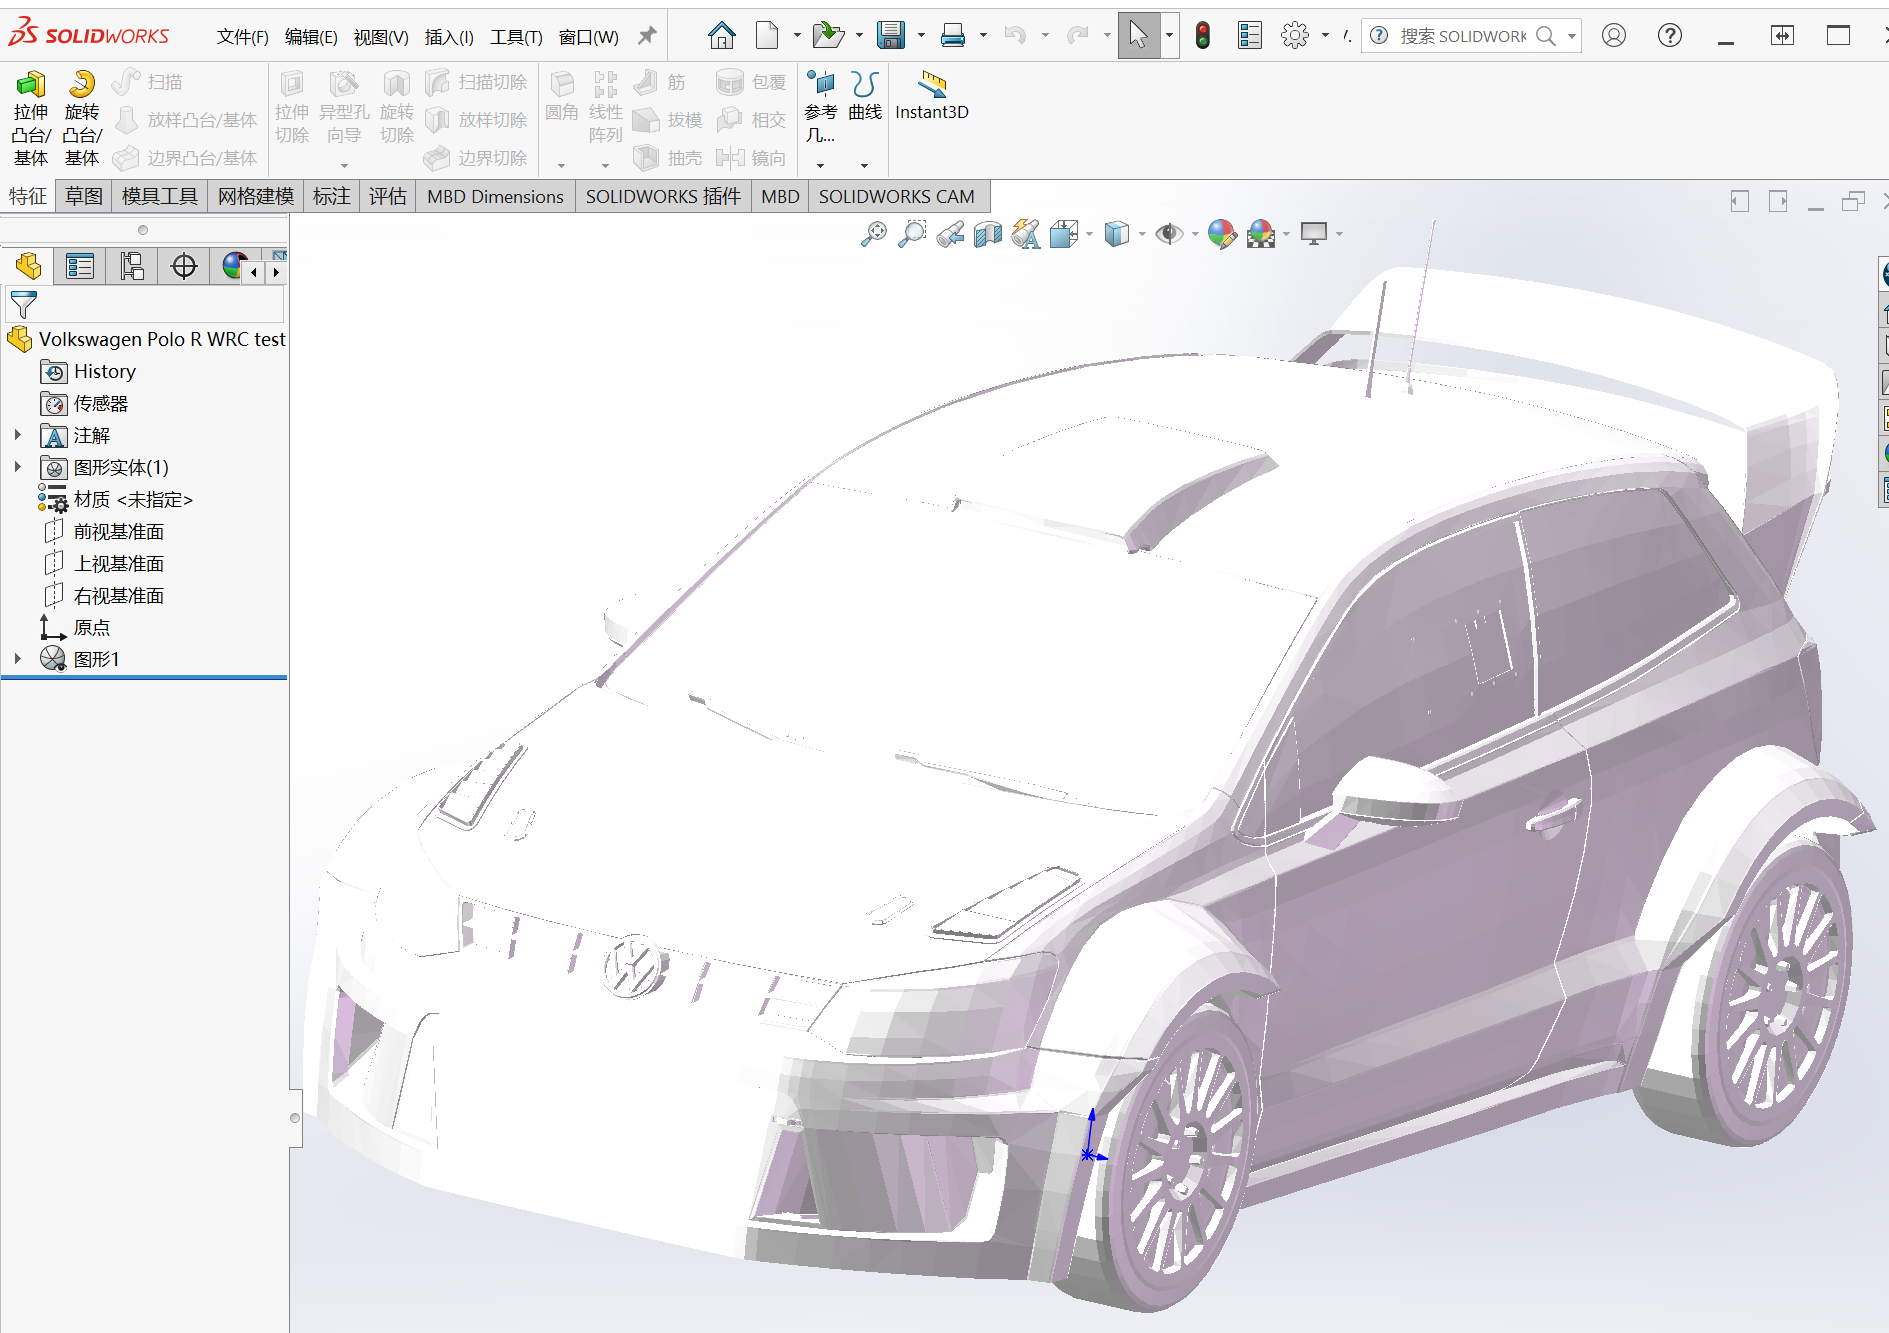Click the Revolved Boss/Base (旋转凸台/基体) tool
This screenshot has width=1889, height=1333.
(x=82, y=118)
